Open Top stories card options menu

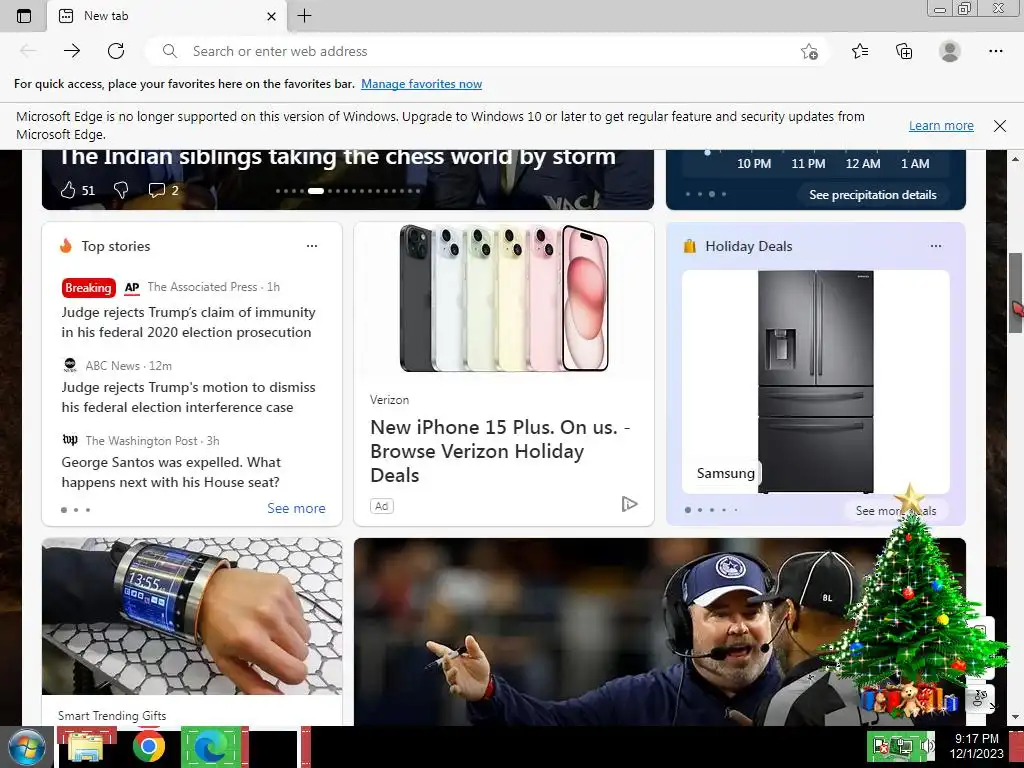[x=312, y=246]
